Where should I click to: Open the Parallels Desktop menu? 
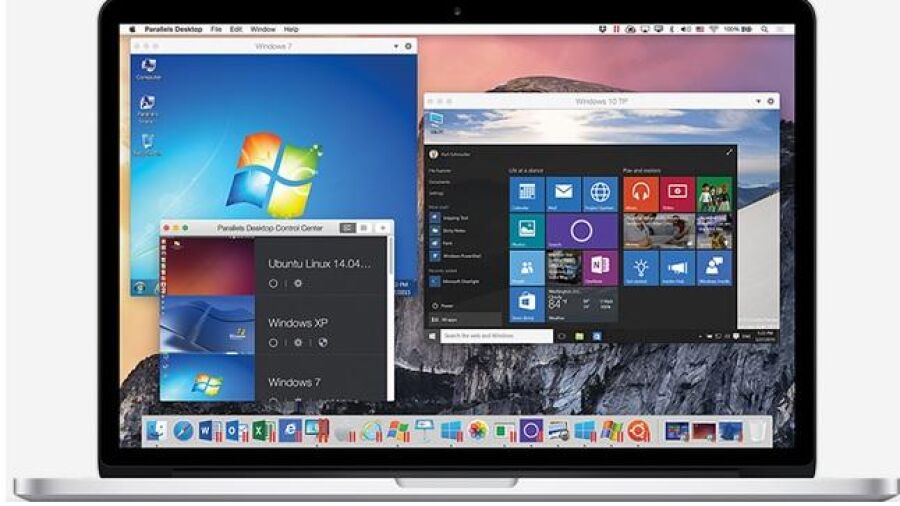pos(173,29)
